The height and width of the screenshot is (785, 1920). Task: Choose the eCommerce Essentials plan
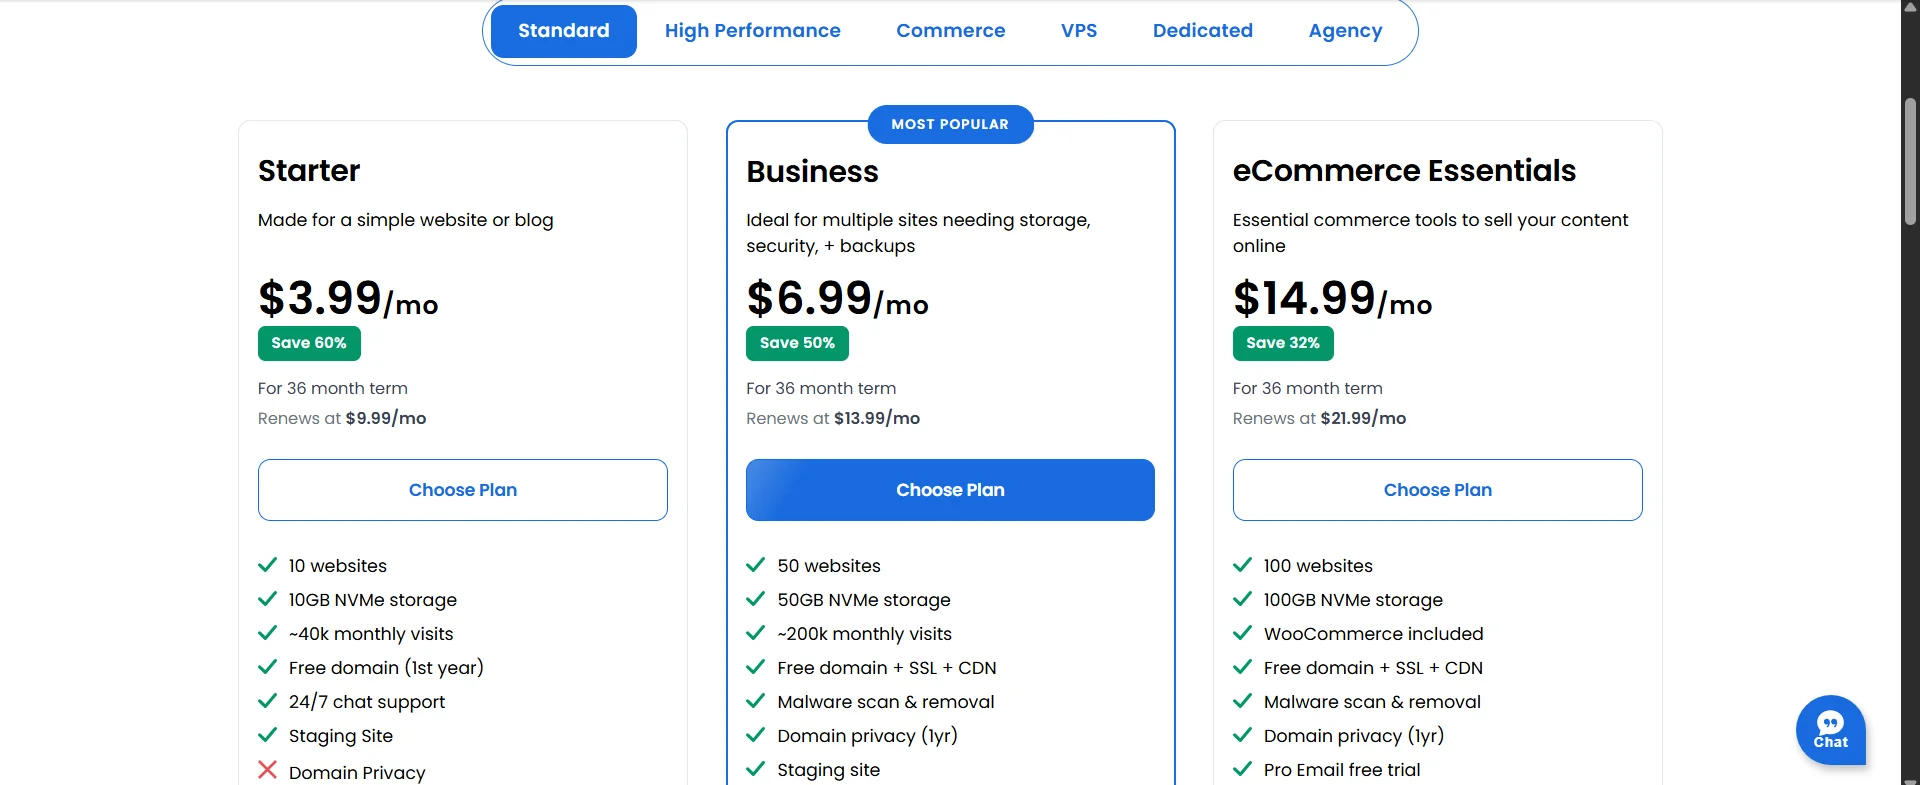coord(1437,490)
